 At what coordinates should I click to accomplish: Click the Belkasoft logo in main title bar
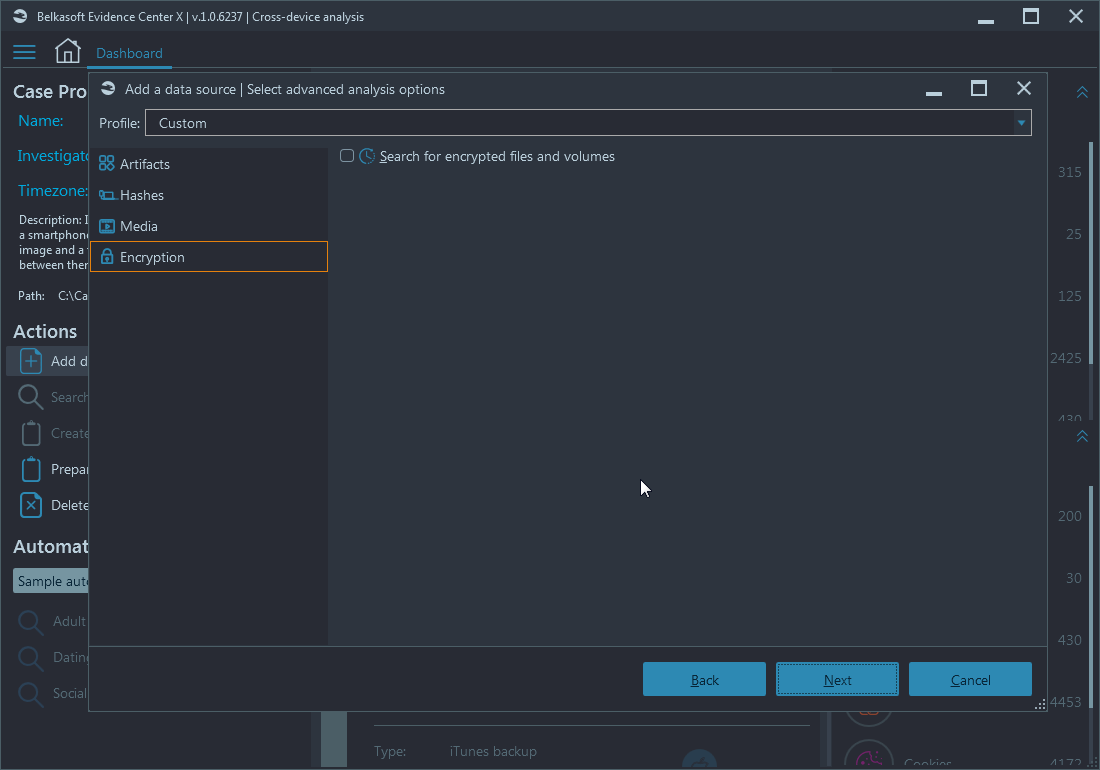(20, 16)
